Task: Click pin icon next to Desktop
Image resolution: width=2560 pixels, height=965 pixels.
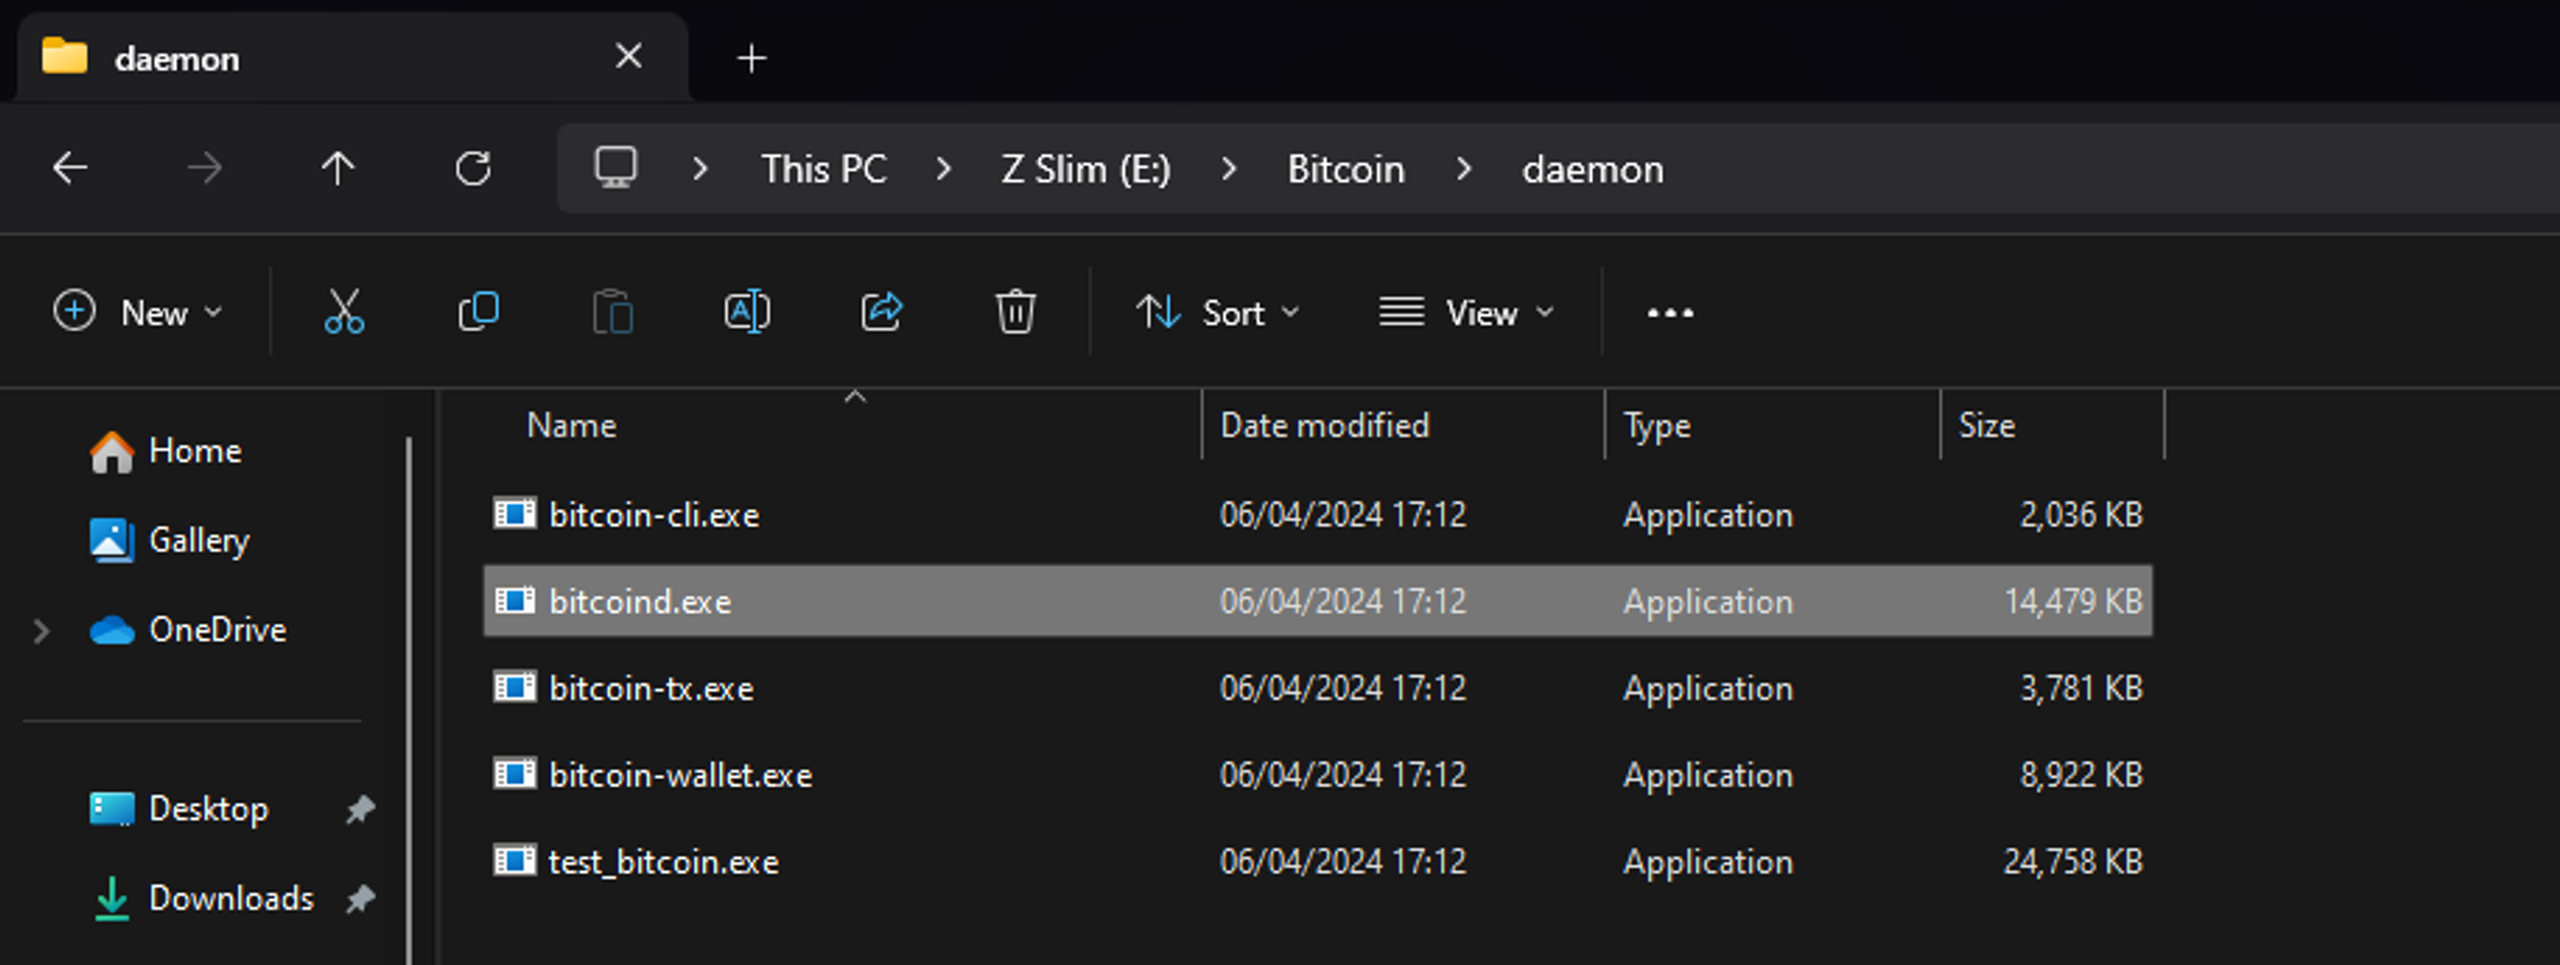Action: click(x=360, y=808)
